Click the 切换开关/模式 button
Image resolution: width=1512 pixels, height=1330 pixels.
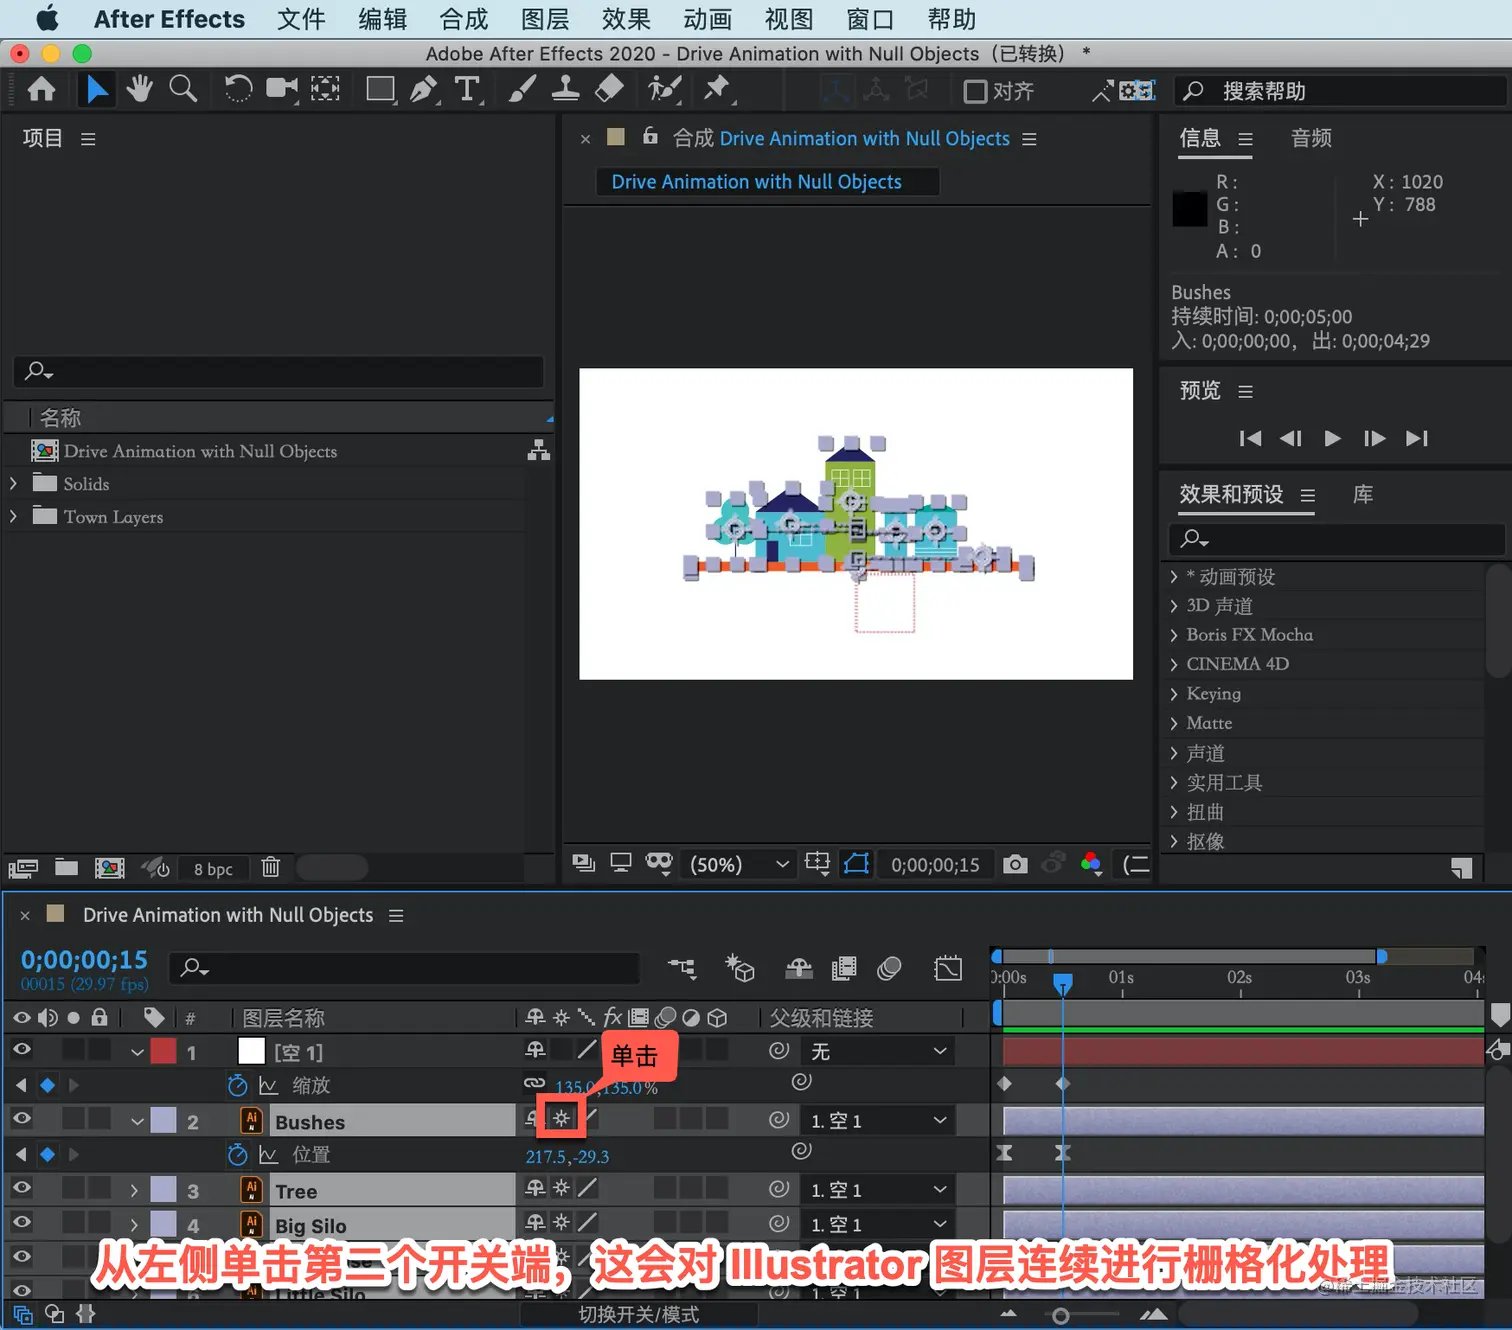(x=639, y=1314)
